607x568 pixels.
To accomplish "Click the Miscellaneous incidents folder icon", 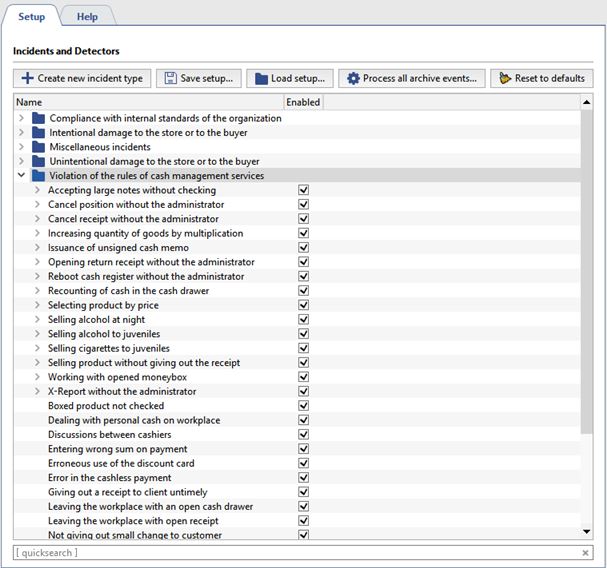I will pyautogui.click(x=39, y=147).
